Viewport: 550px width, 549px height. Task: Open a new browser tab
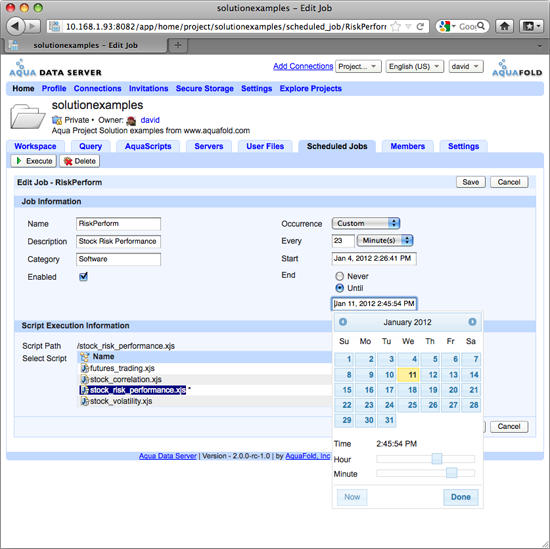pos(178,45)
